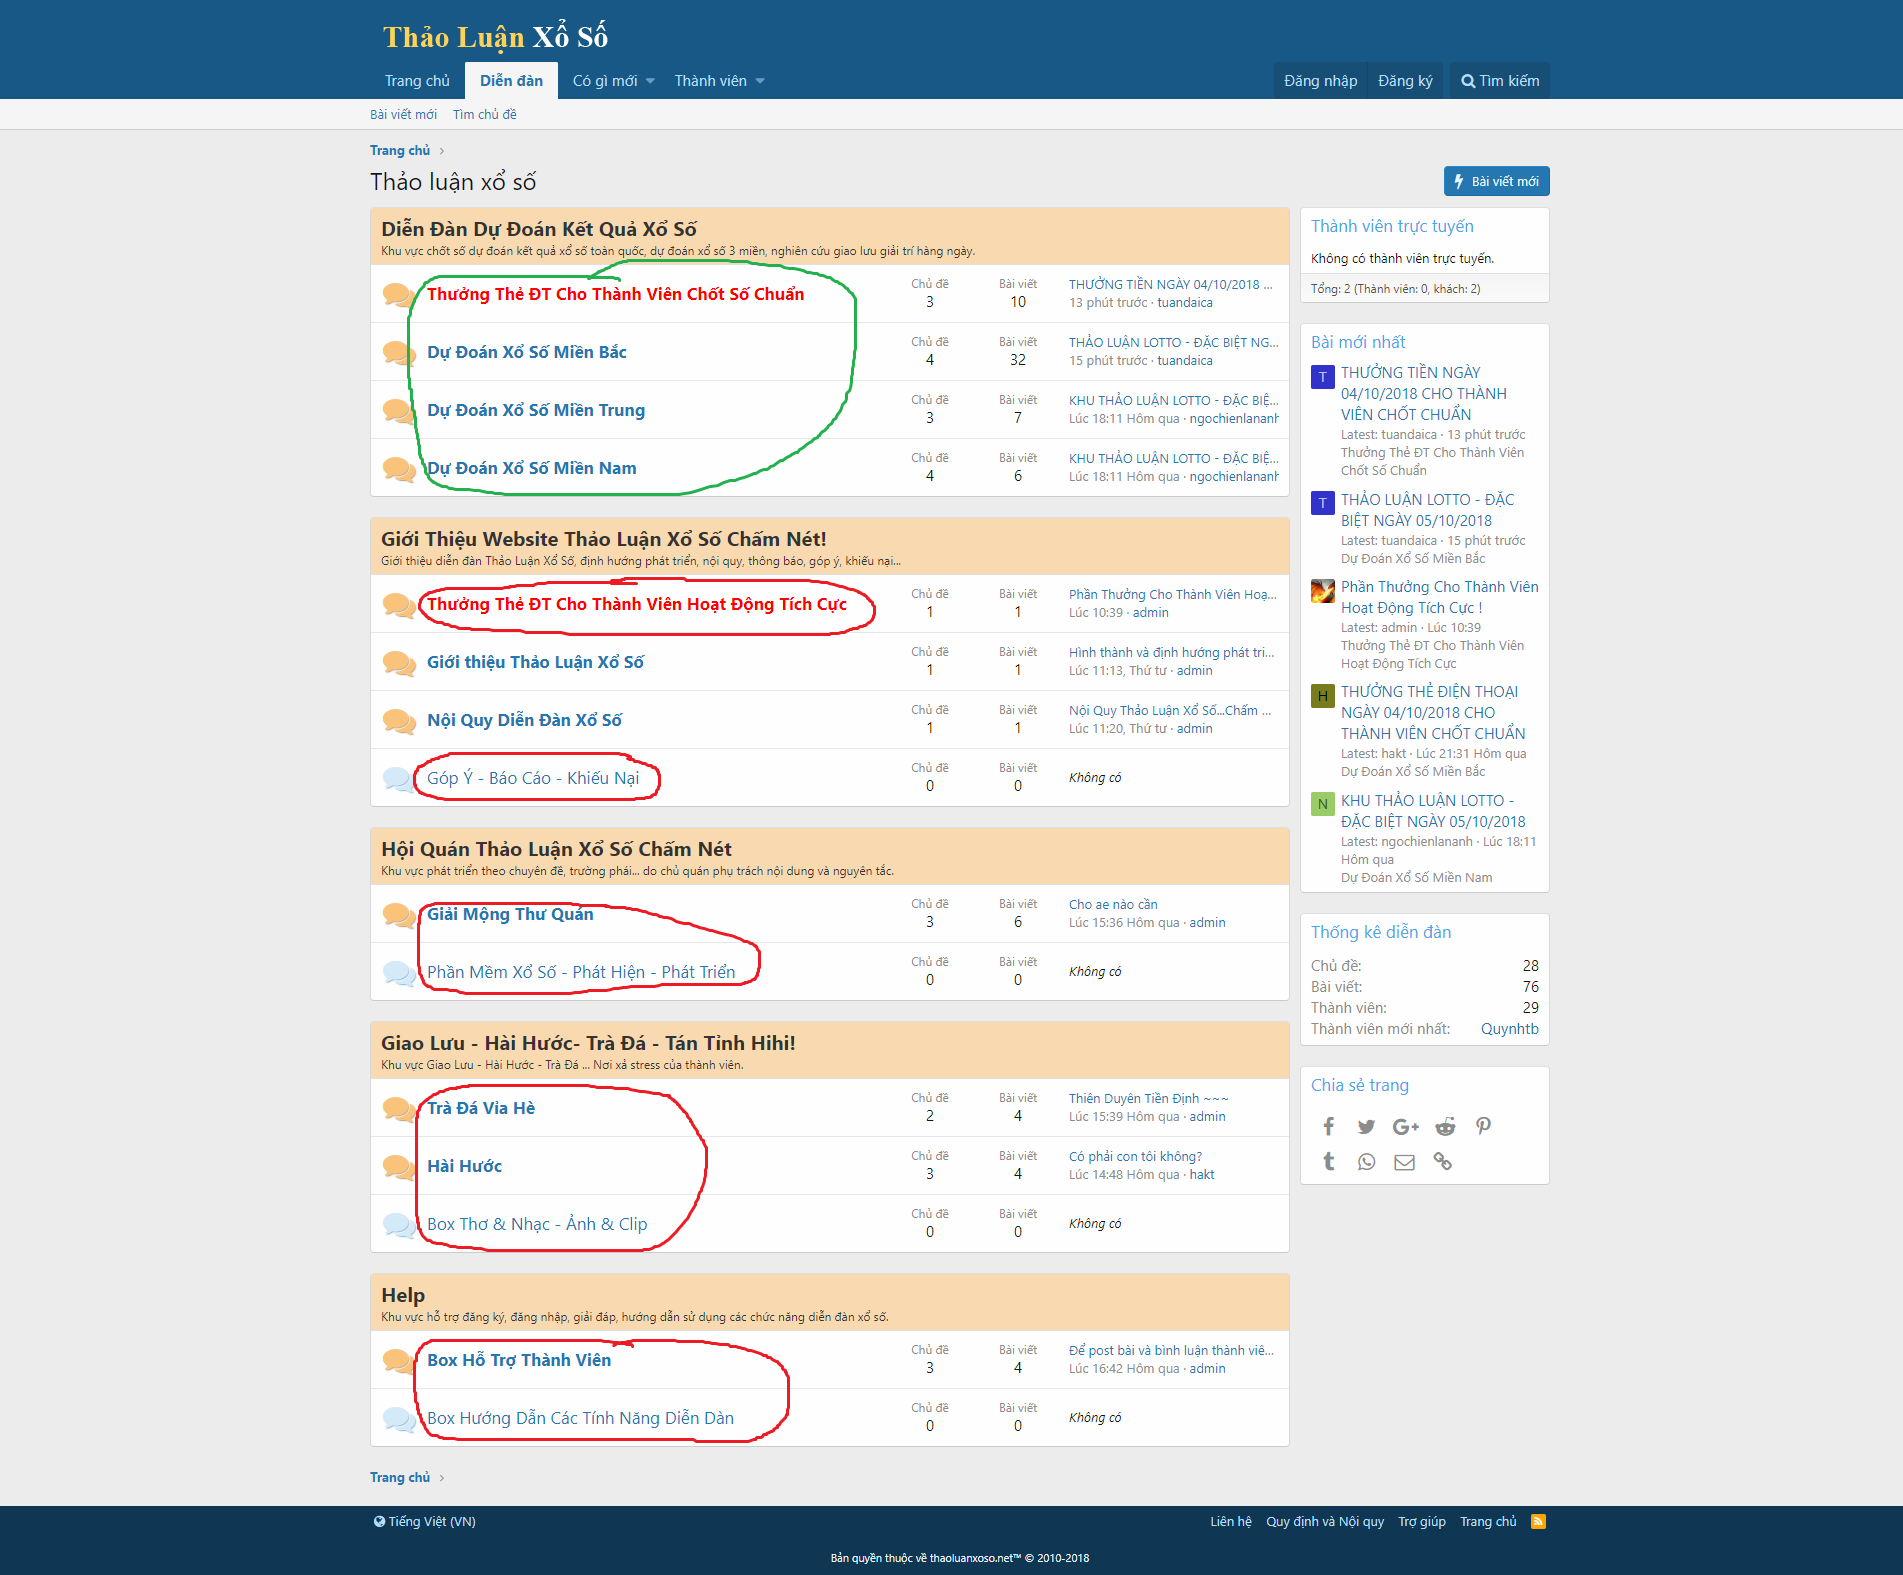1903x1575 pixels.
Task: Expand the Có gì mới dropdown
Action: [x=611, y=80]
